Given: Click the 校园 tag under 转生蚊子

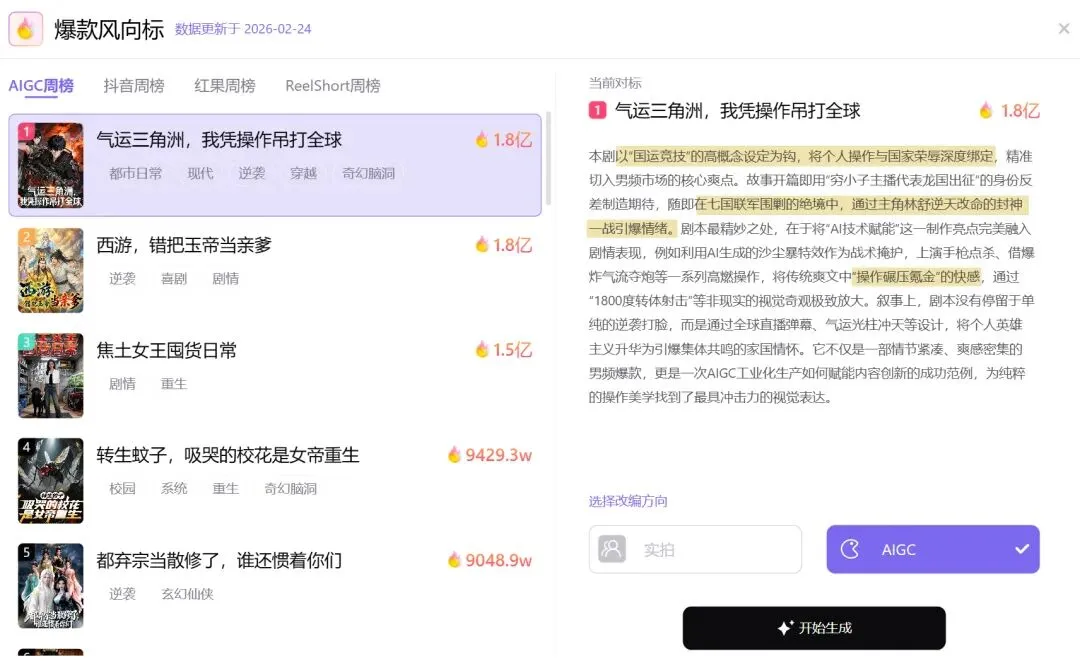Looking at the screenshot, I should click(122, 489).
